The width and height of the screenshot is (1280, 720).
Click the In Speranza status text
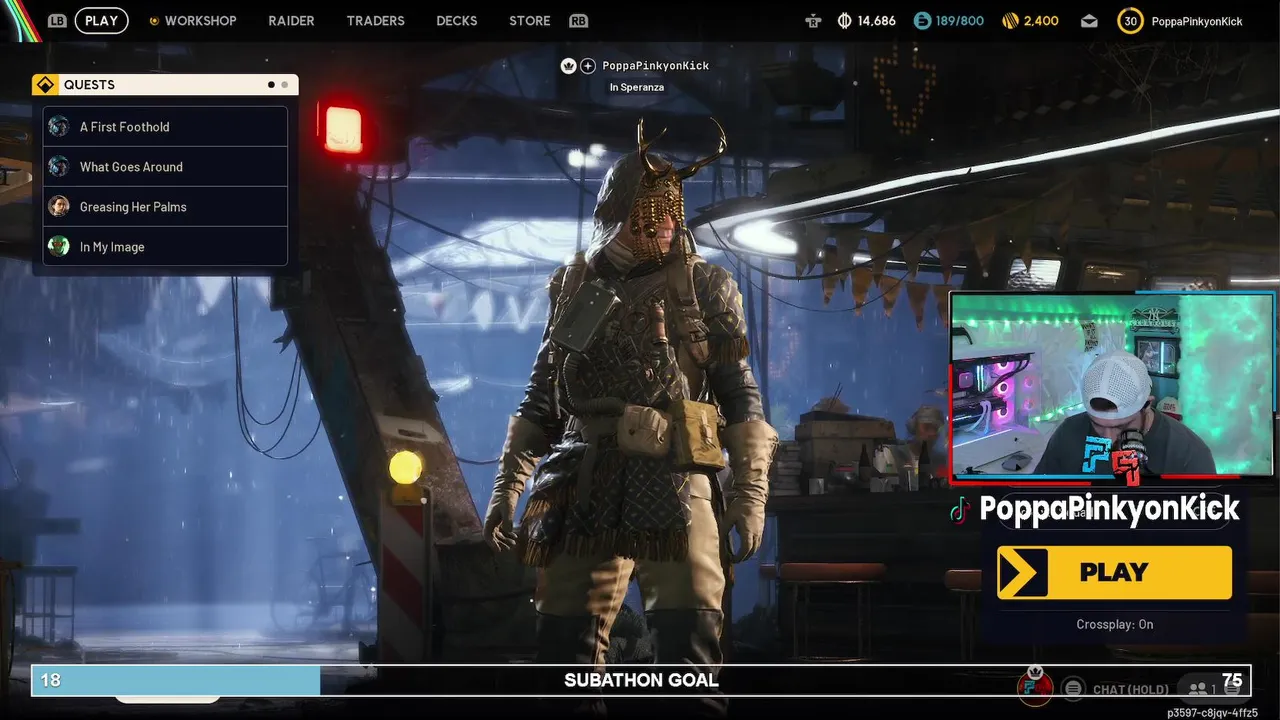click(x=637, y=87)
